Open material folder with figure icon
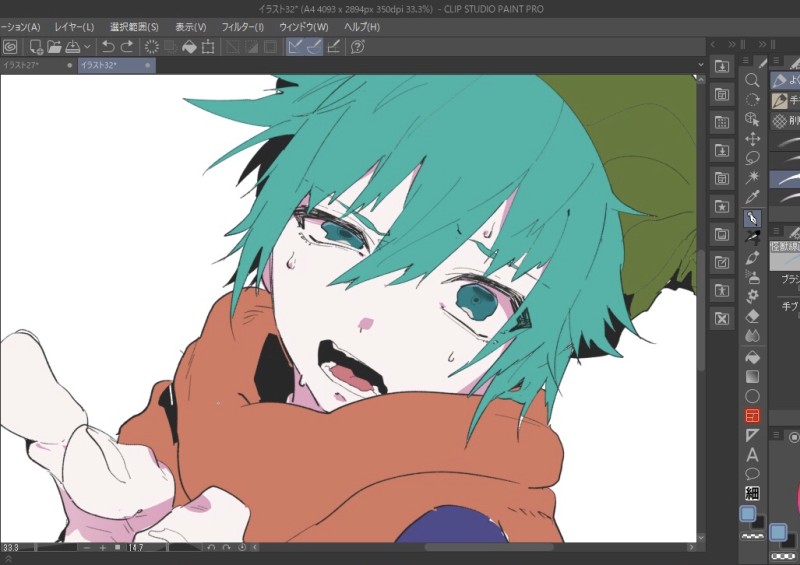The height and width of the screenshot is (565, 800). tap(721, 290)
